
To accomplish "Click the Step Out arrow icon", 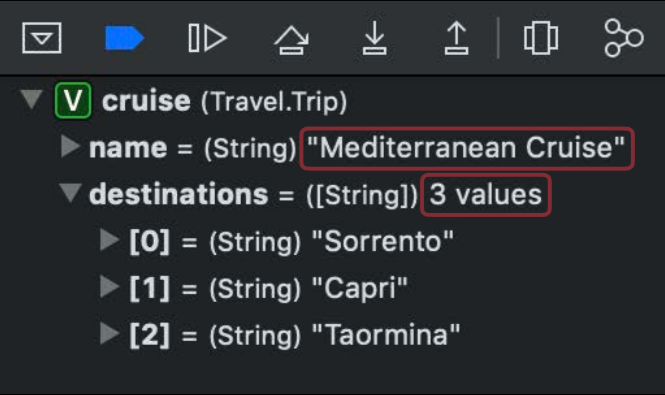I will pos(456,39).
